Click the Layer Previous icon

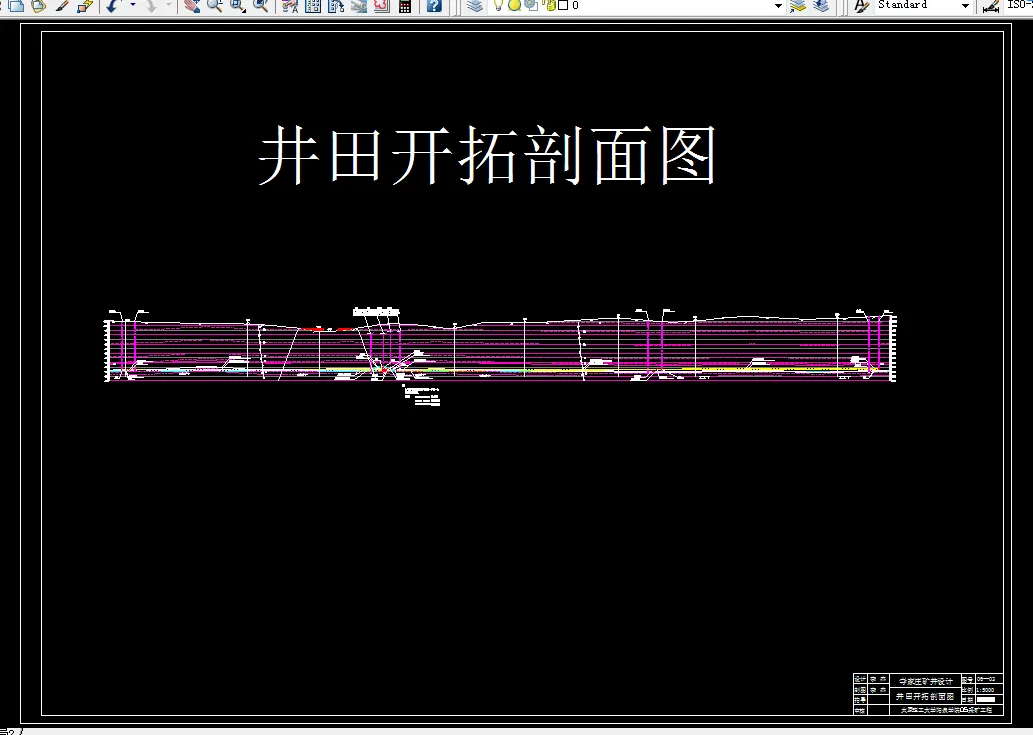[x=821, y=6]
